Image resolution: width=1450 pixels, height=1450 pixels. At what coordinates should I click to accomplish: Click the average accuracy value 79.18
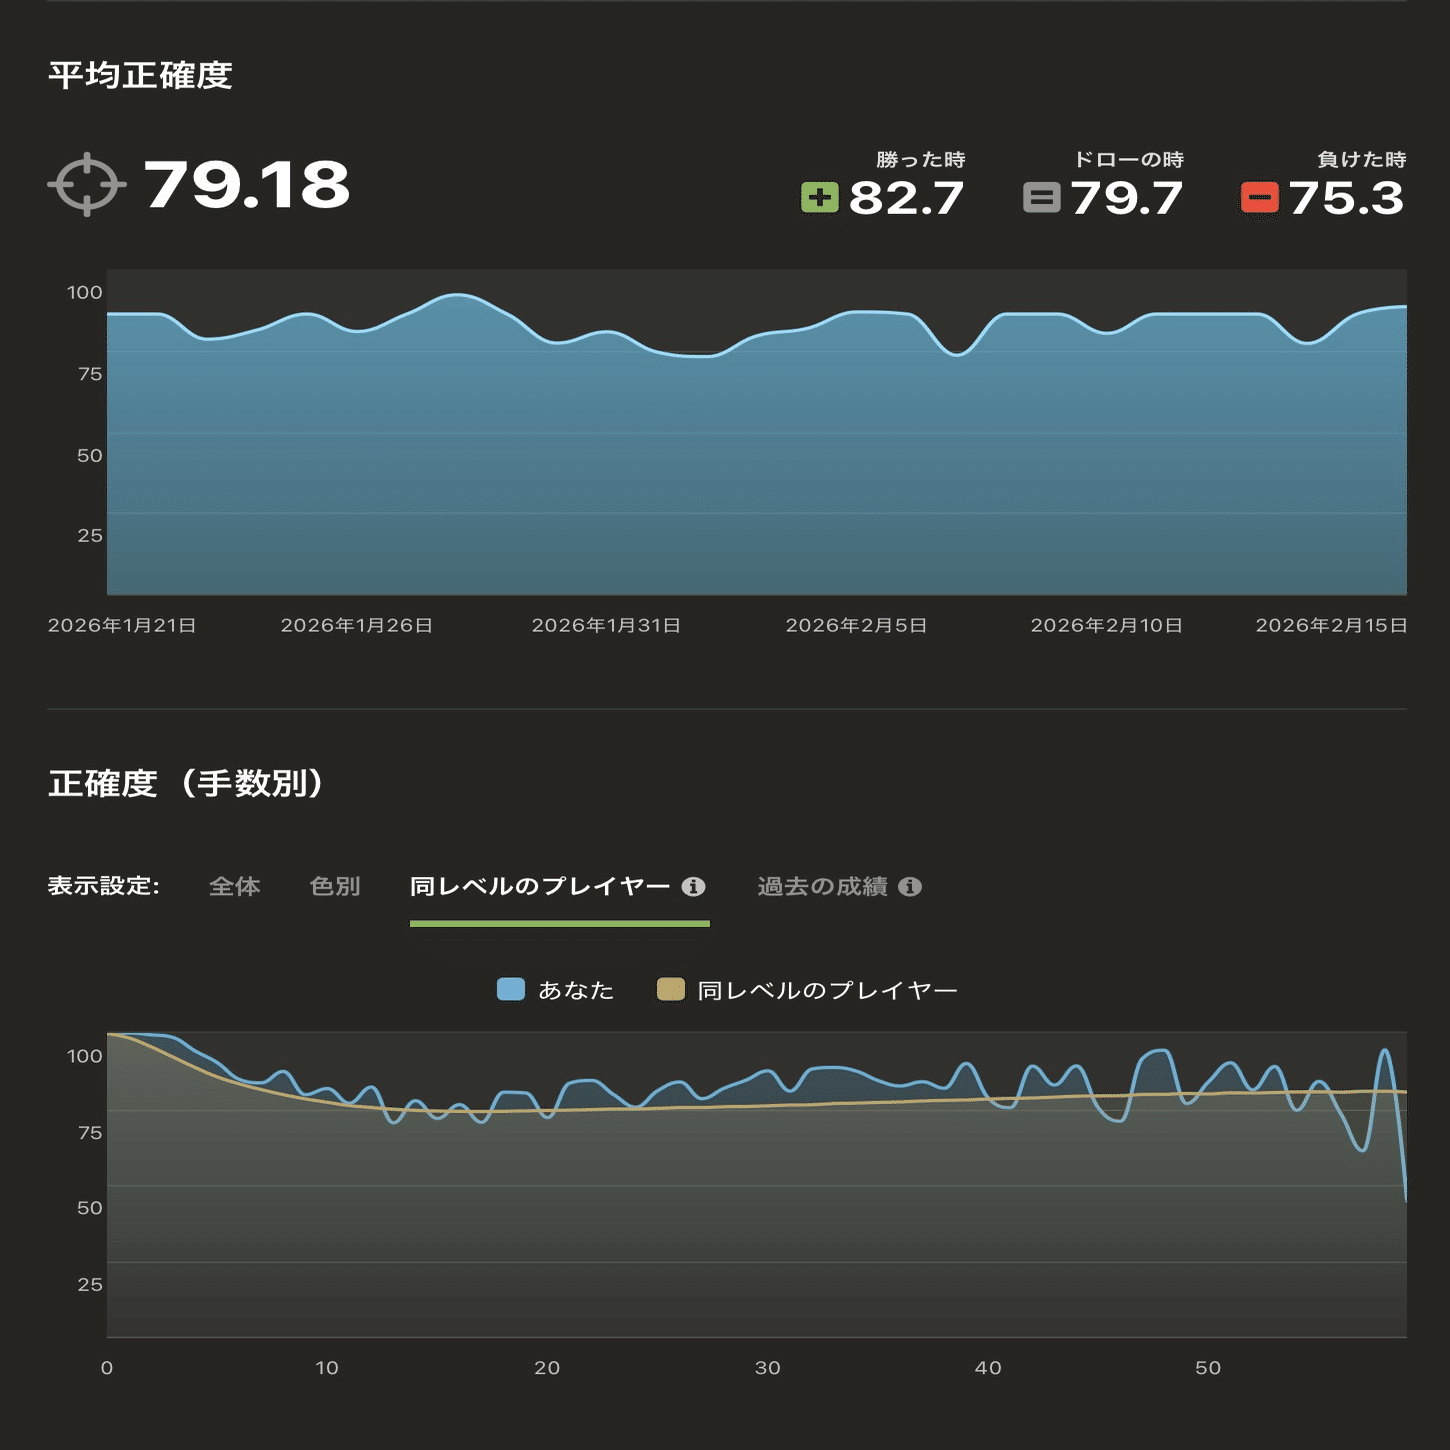click(x=247, y=185)
